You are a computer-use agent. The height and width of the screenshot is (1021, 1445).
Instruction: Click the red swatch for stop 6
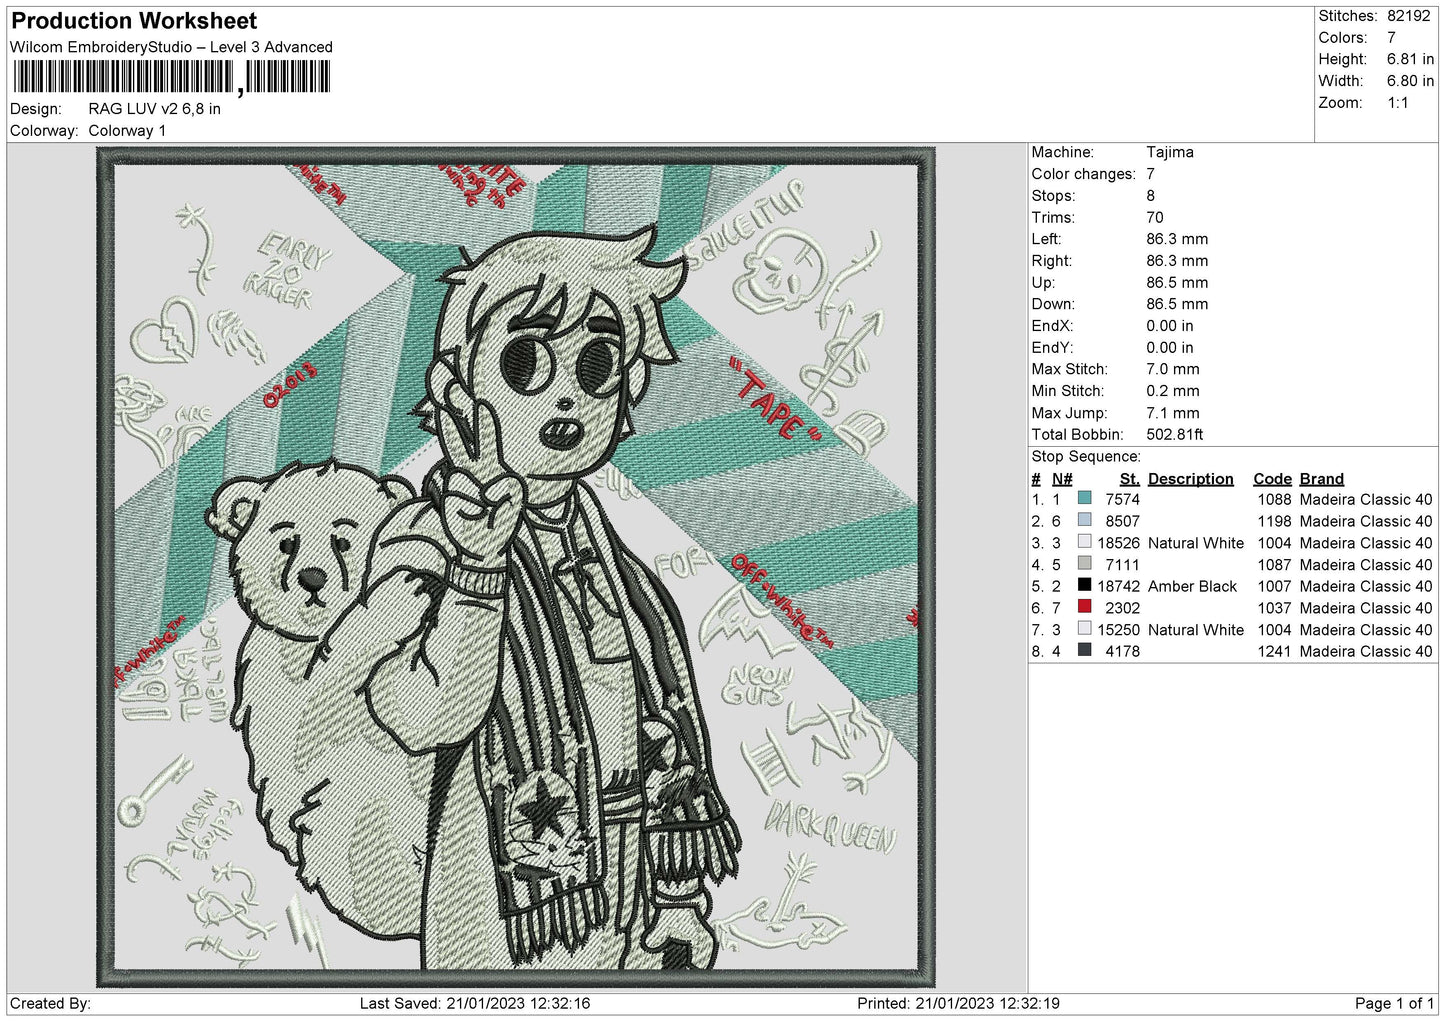1084,607
